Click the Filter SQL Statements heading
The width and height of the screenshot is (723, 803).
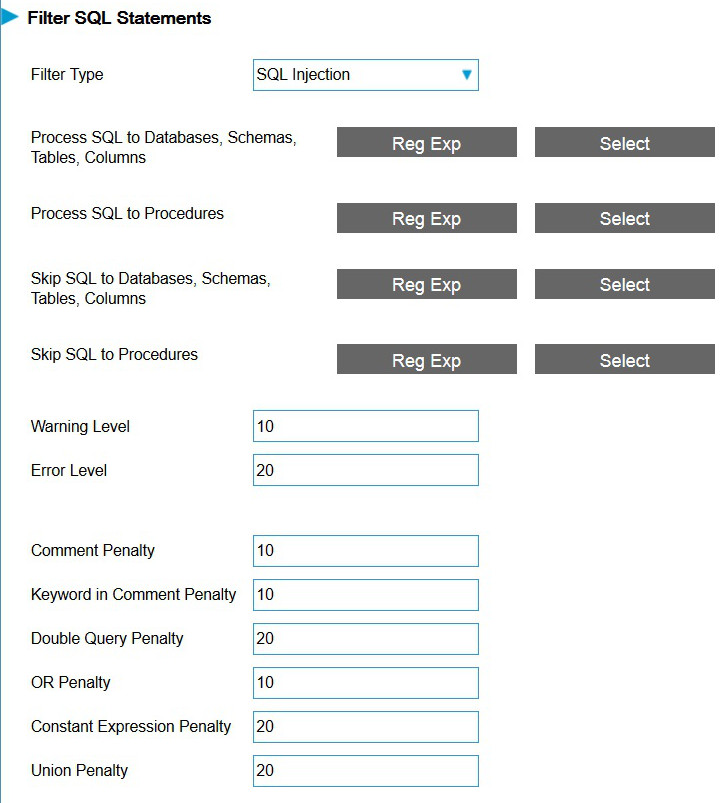coord(119,18)
